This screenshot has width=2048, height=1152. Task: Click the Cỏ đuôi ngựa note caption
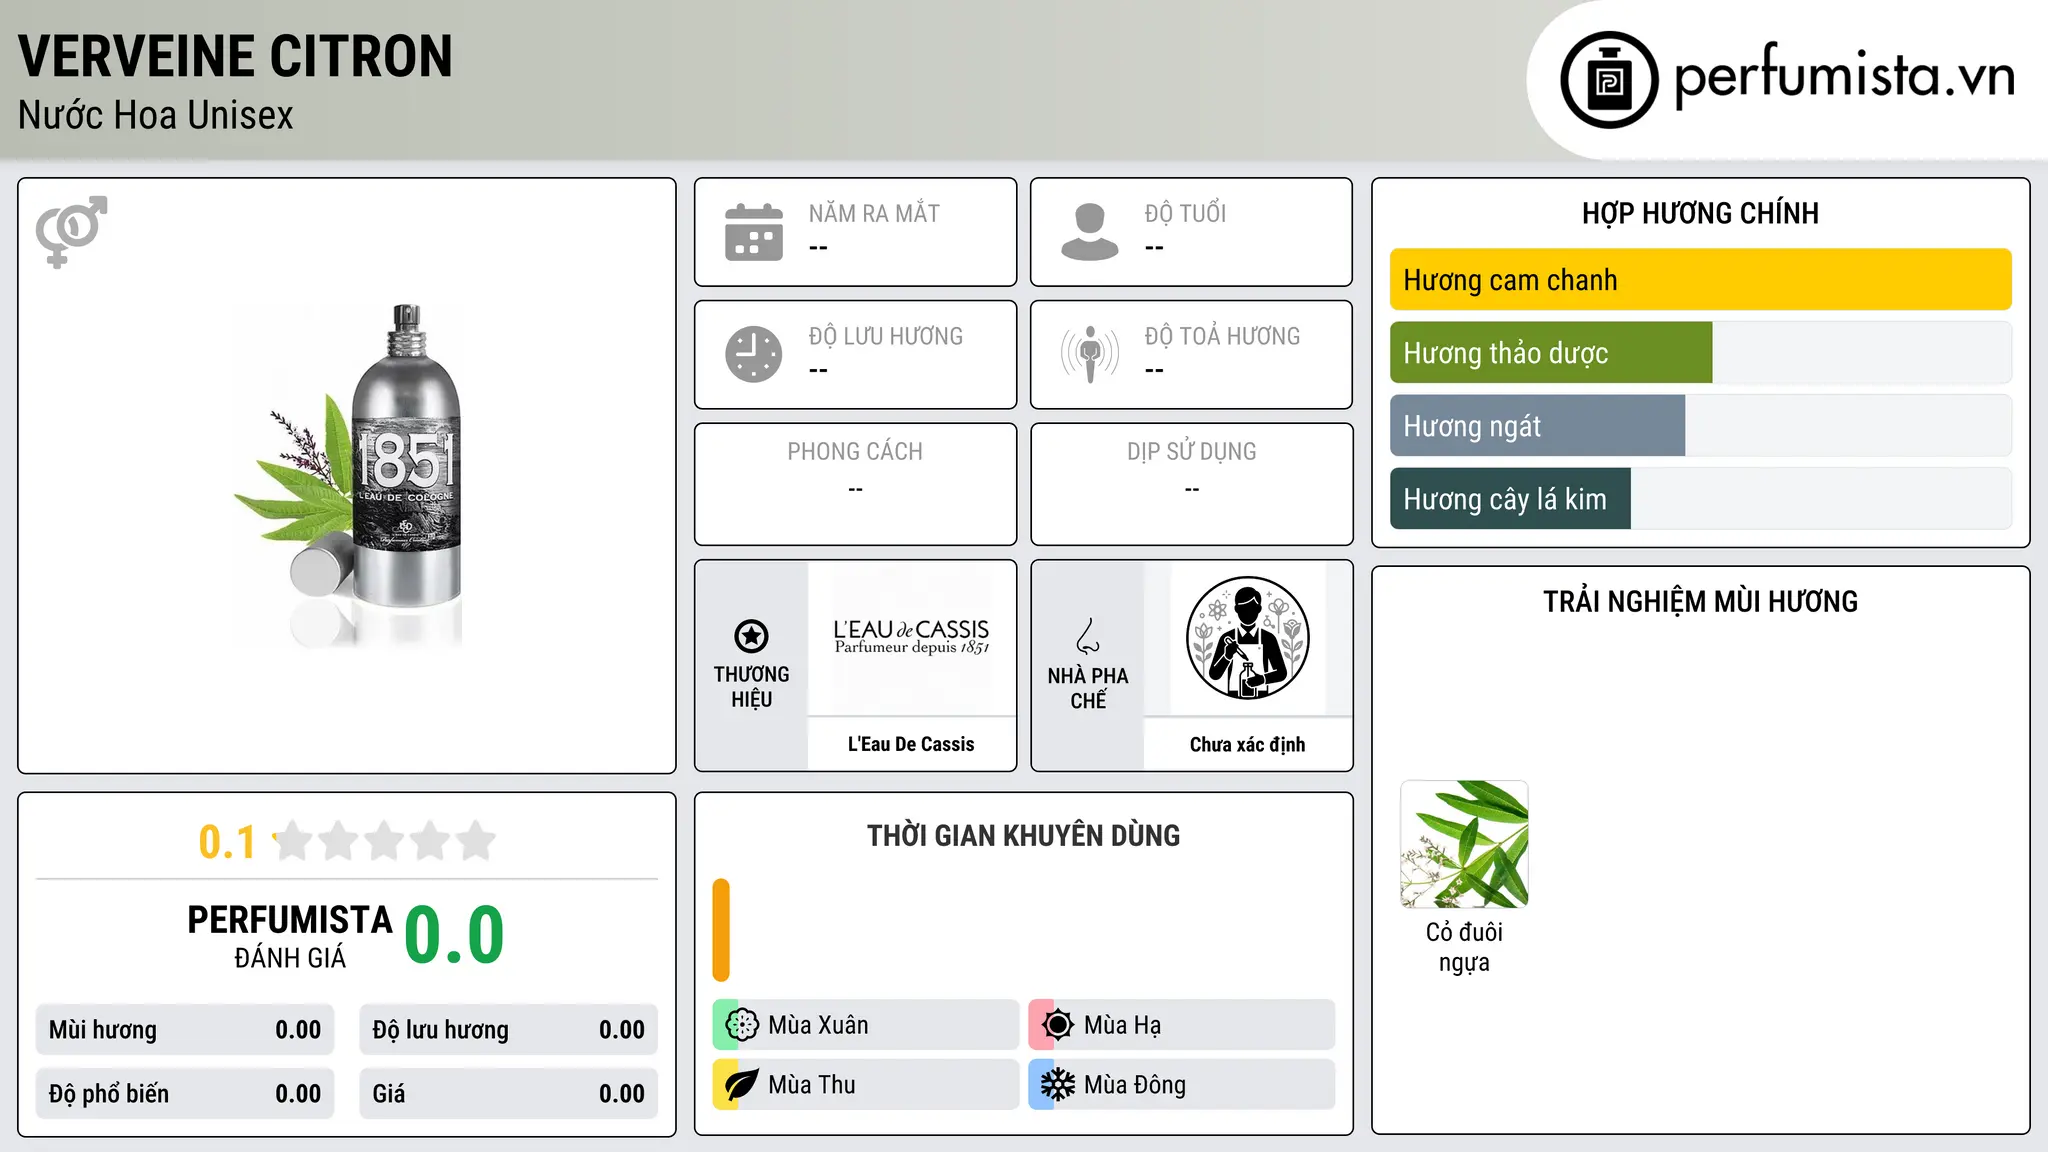pyautogui.click(x=1464, y=947)
